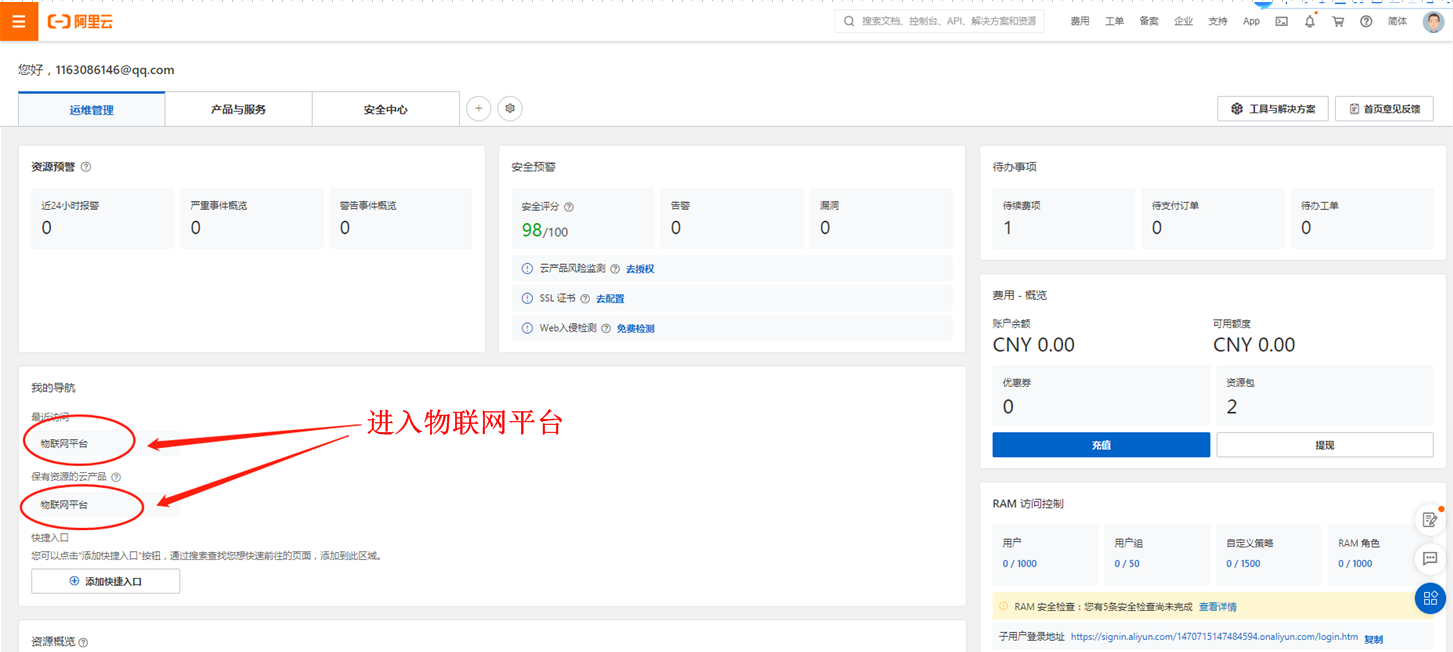The height and width of the screenshot is (652, 1453).
Task: Open the orange hamburger menu icon
Action: [x=19, y=20]
